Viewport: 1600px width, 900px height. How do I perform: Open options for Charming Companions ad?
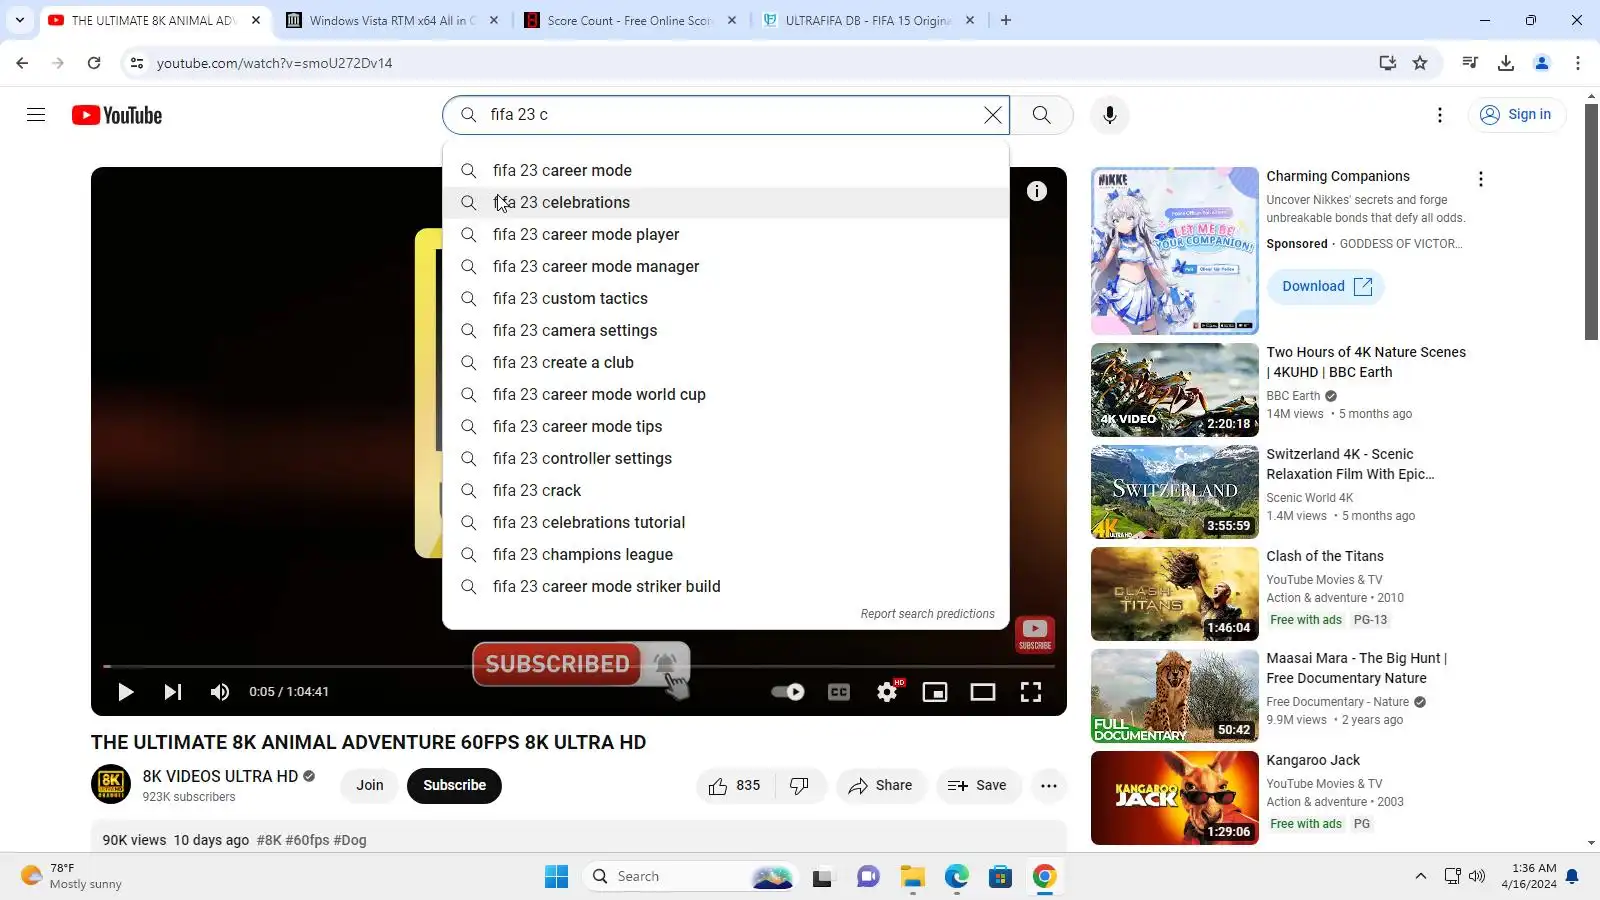[x=1481, y=179]
